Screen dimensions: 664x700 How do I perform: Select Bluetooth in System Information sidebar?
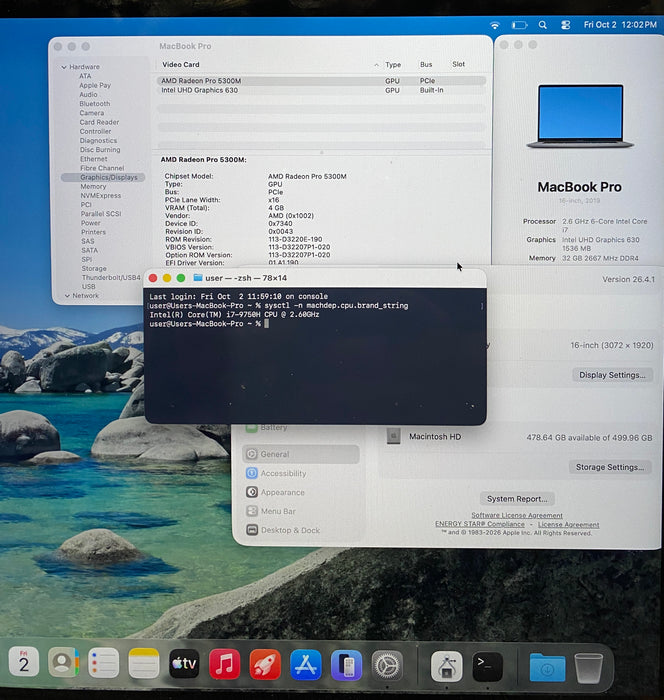(x=95, y=104)
